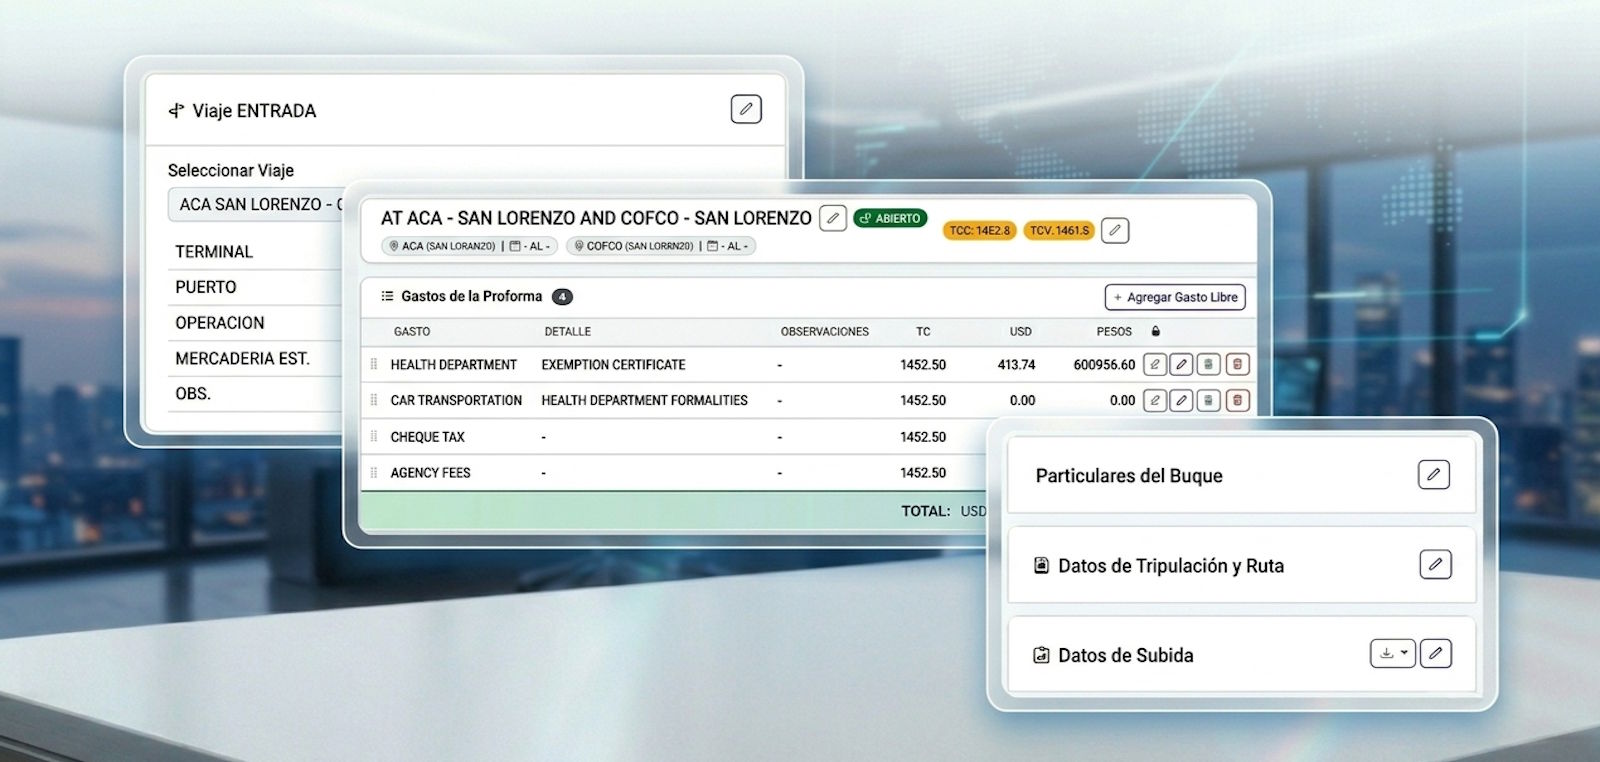Add a free expense with Agregar Gasto Libre
The image size is (1600, 762).
1175,297
